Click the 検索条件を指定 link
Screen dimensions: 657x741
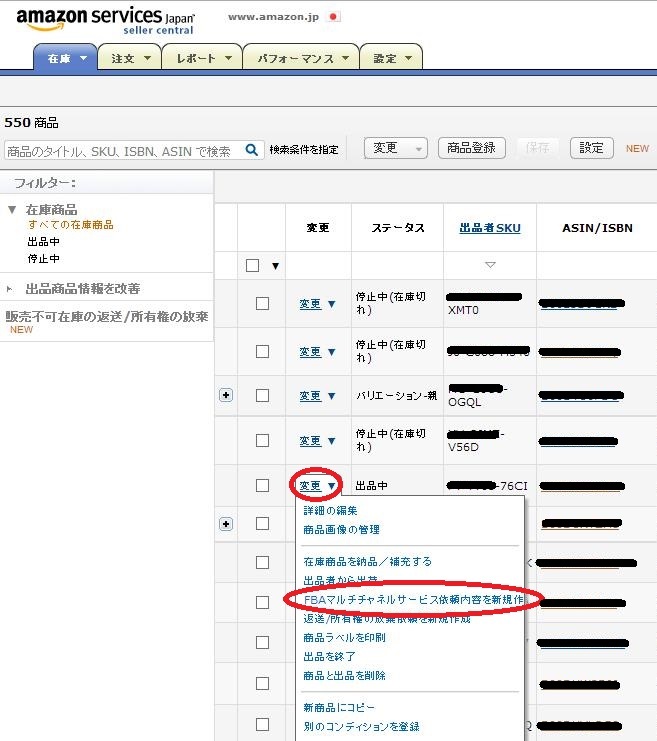point(304,150)
